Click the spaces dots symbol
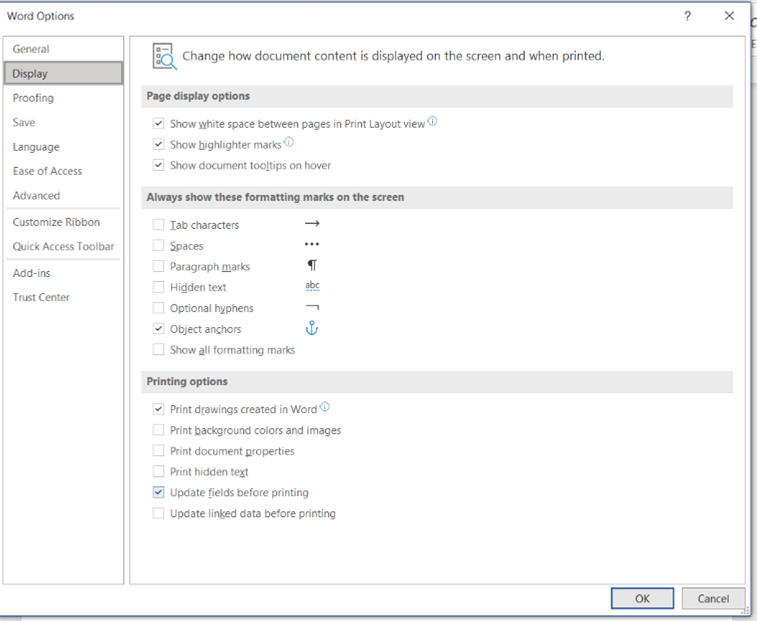 pos(312,244)
